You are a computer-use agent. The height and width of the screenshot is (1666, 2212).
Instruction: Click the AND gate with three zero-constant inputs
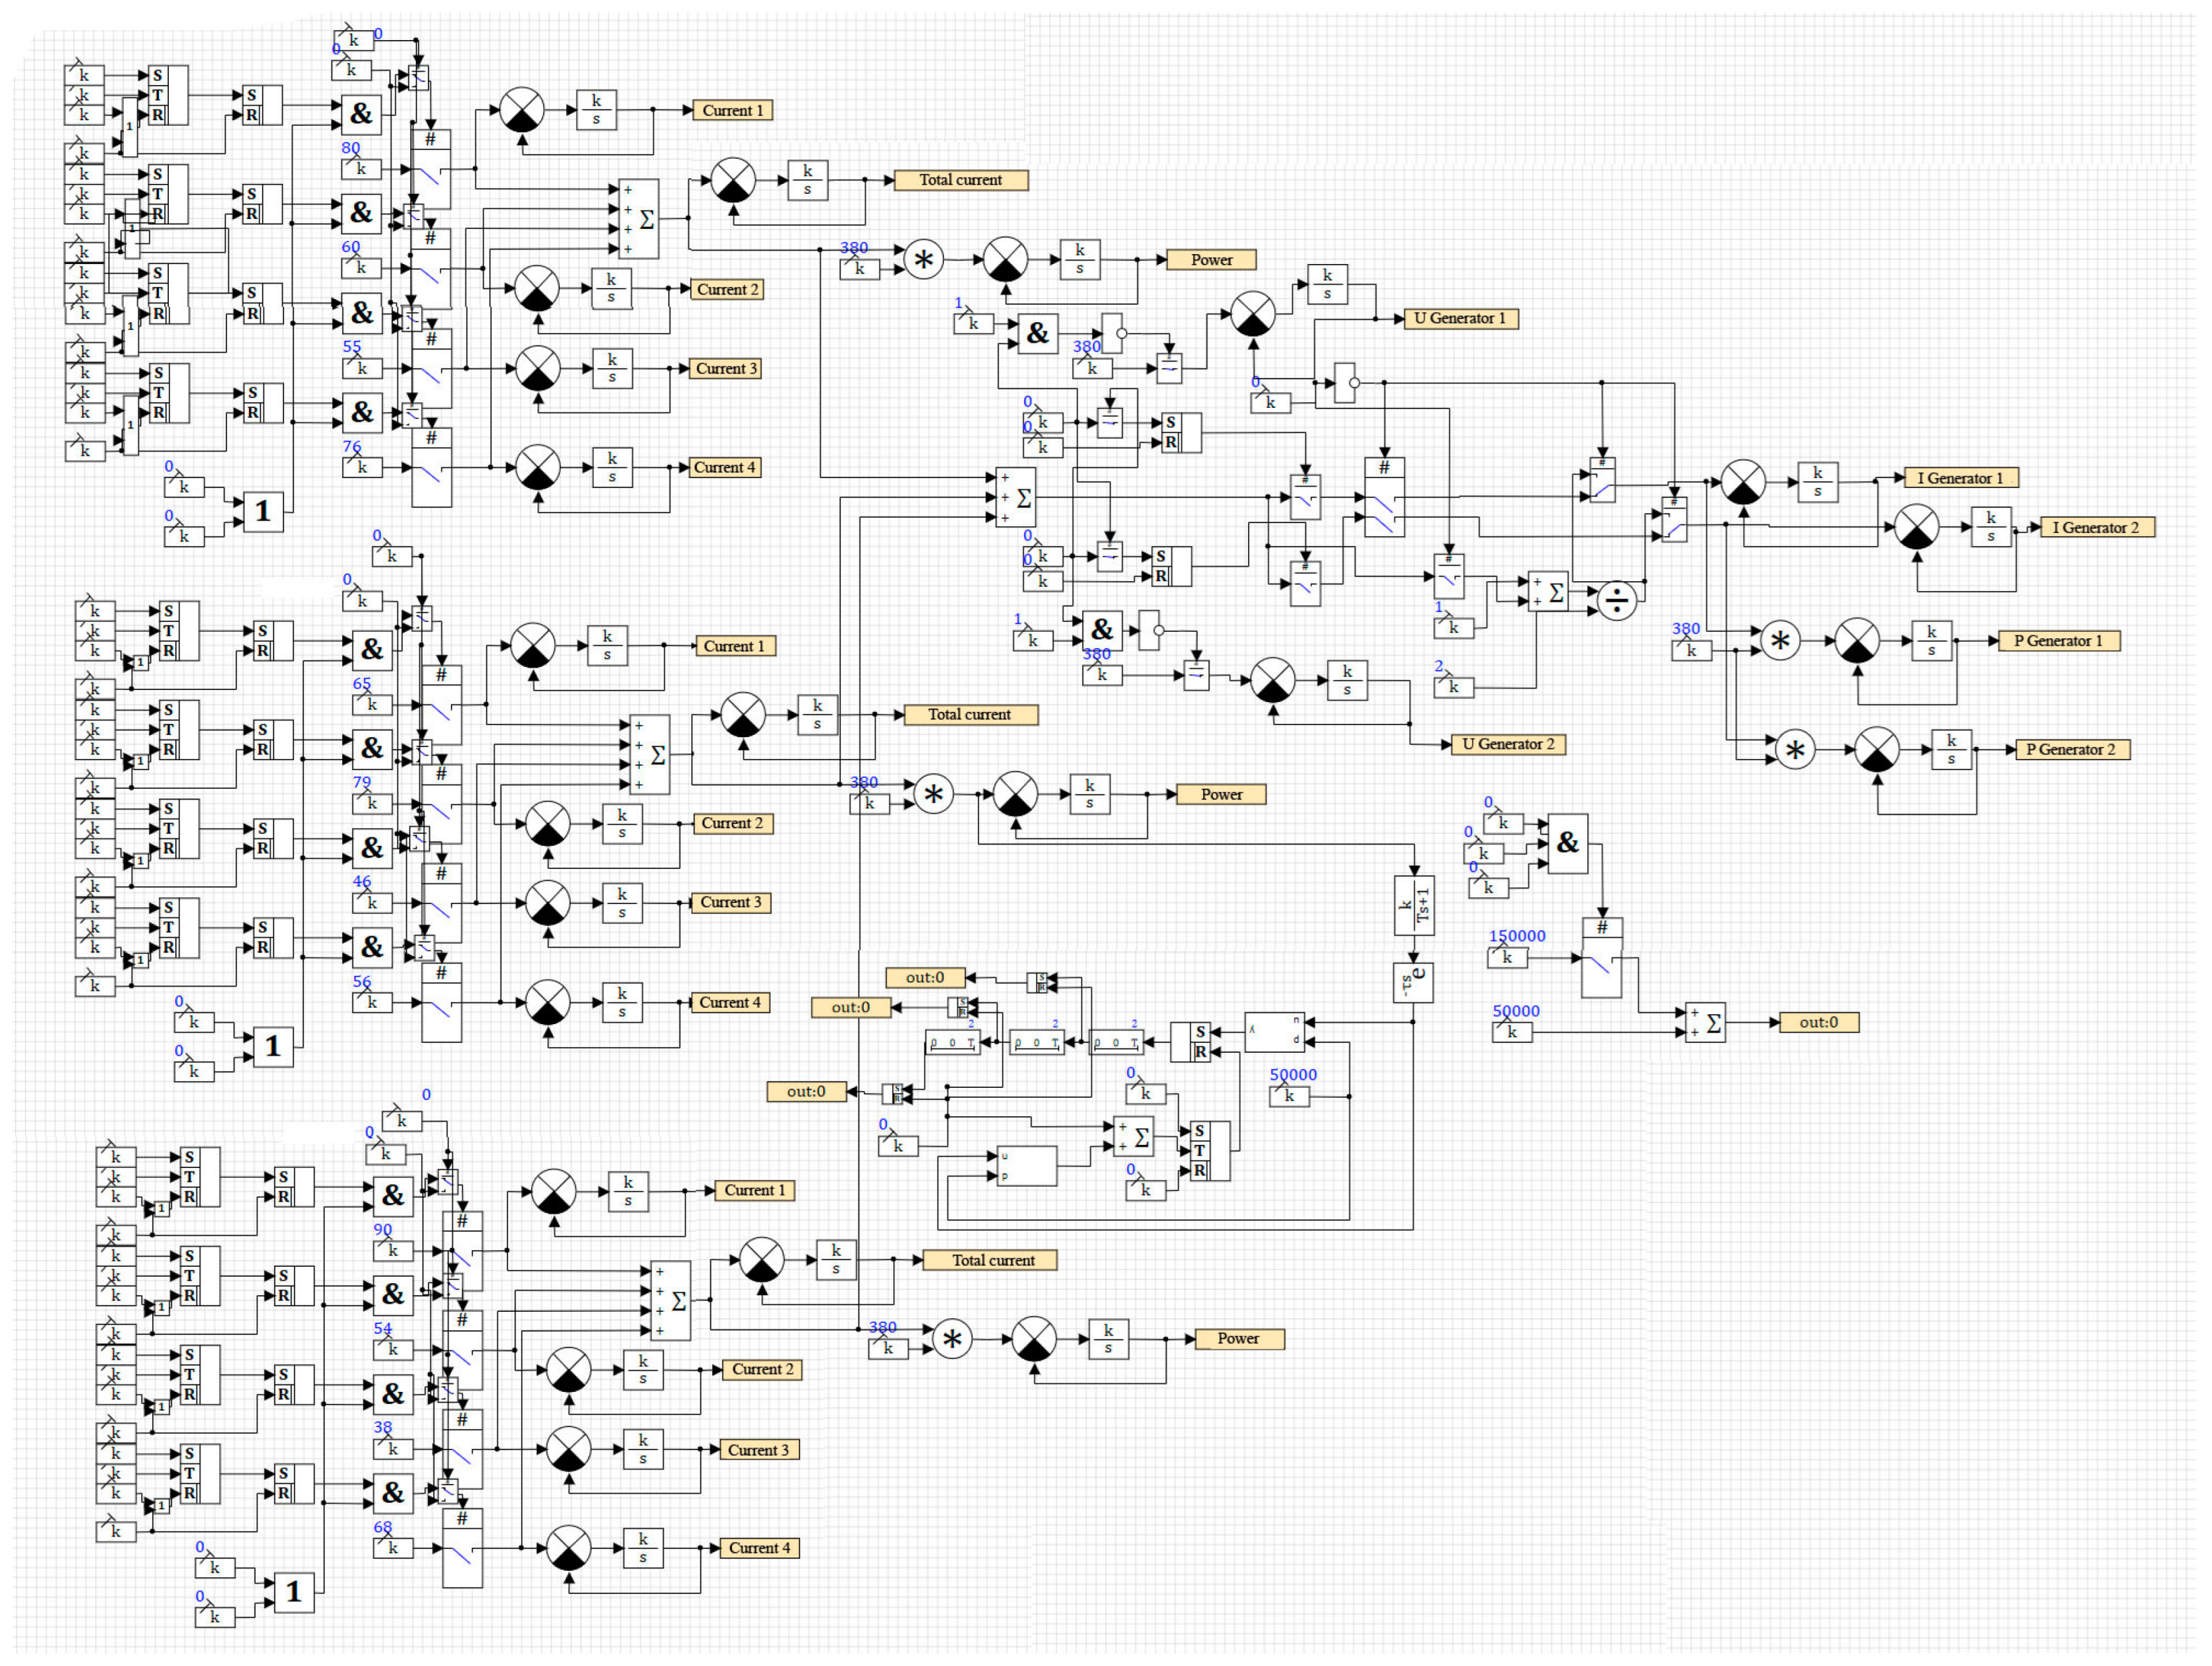[x=1567, y=843]
